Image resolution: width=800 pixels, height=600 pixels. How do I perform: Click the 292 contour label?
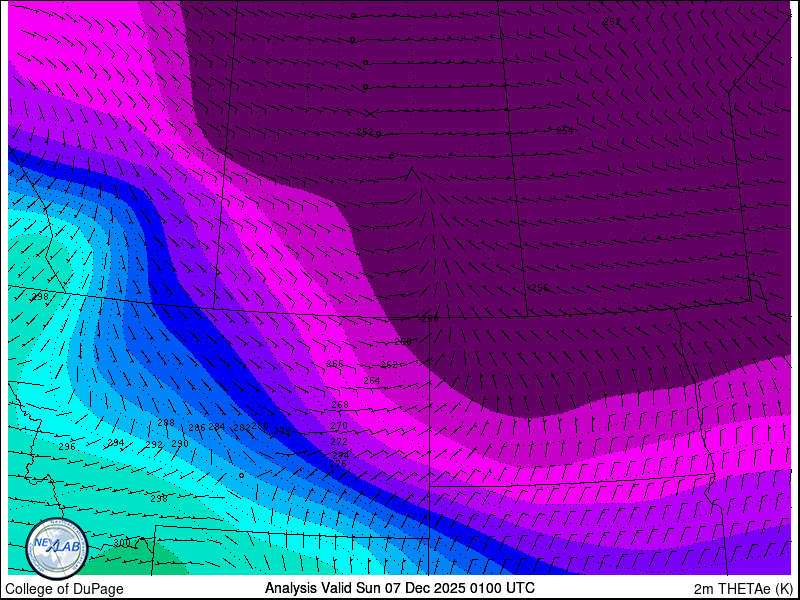154,444
